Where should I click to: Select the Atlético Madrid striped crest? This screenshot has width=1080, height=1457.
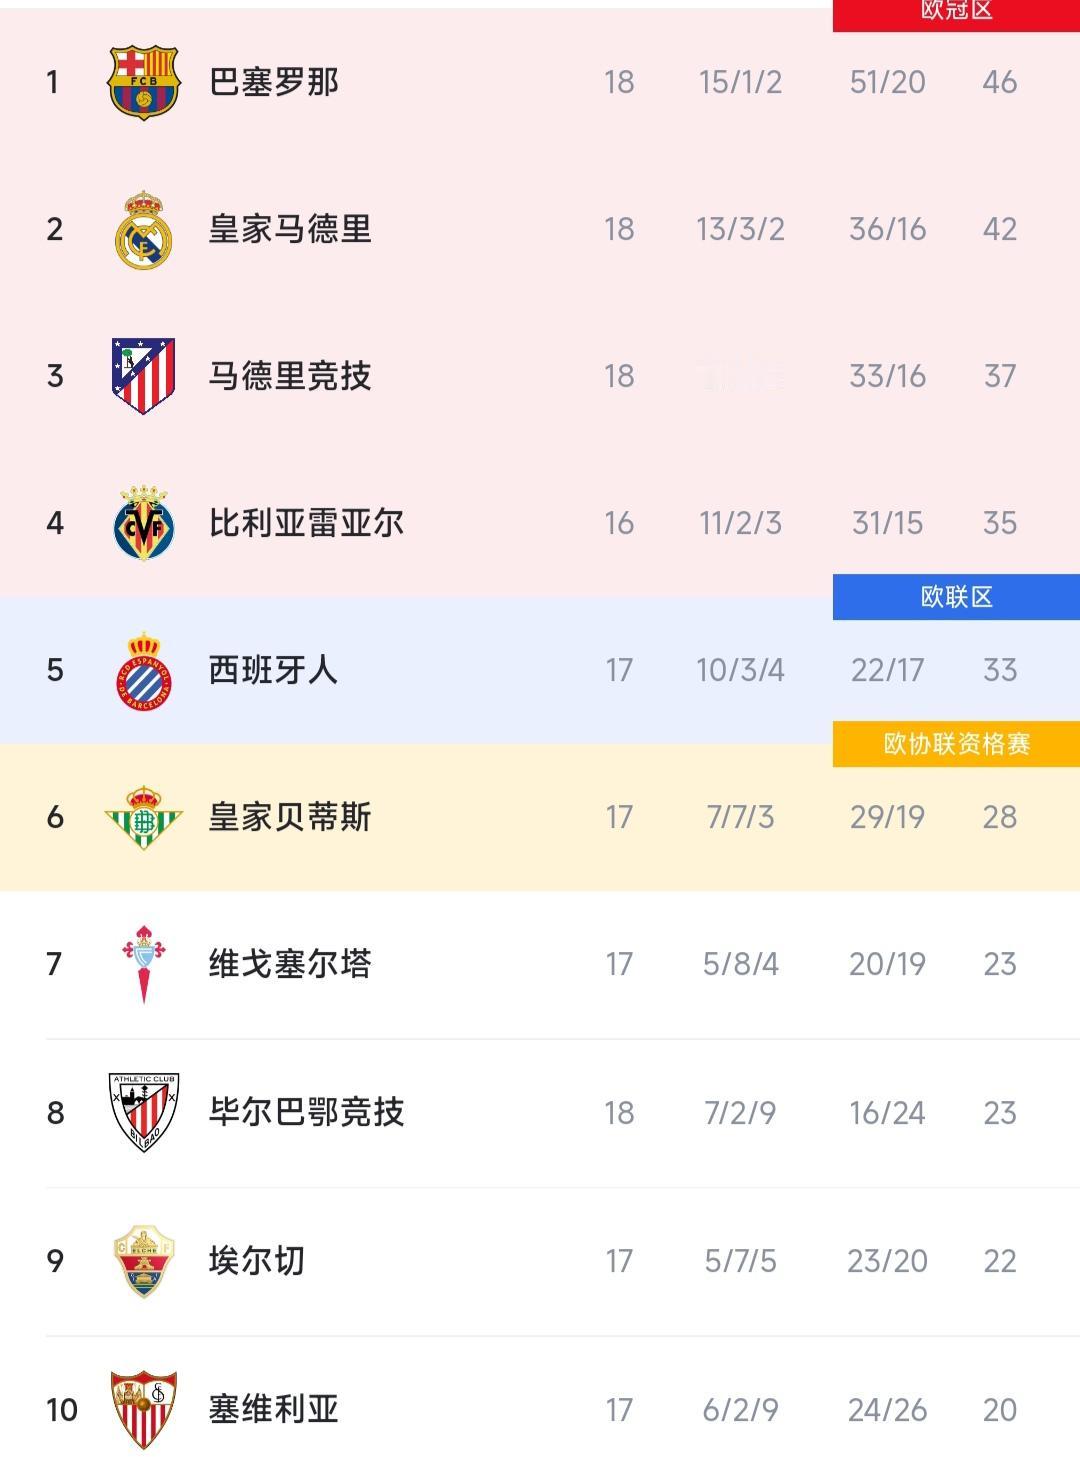(x=143, y=376)
